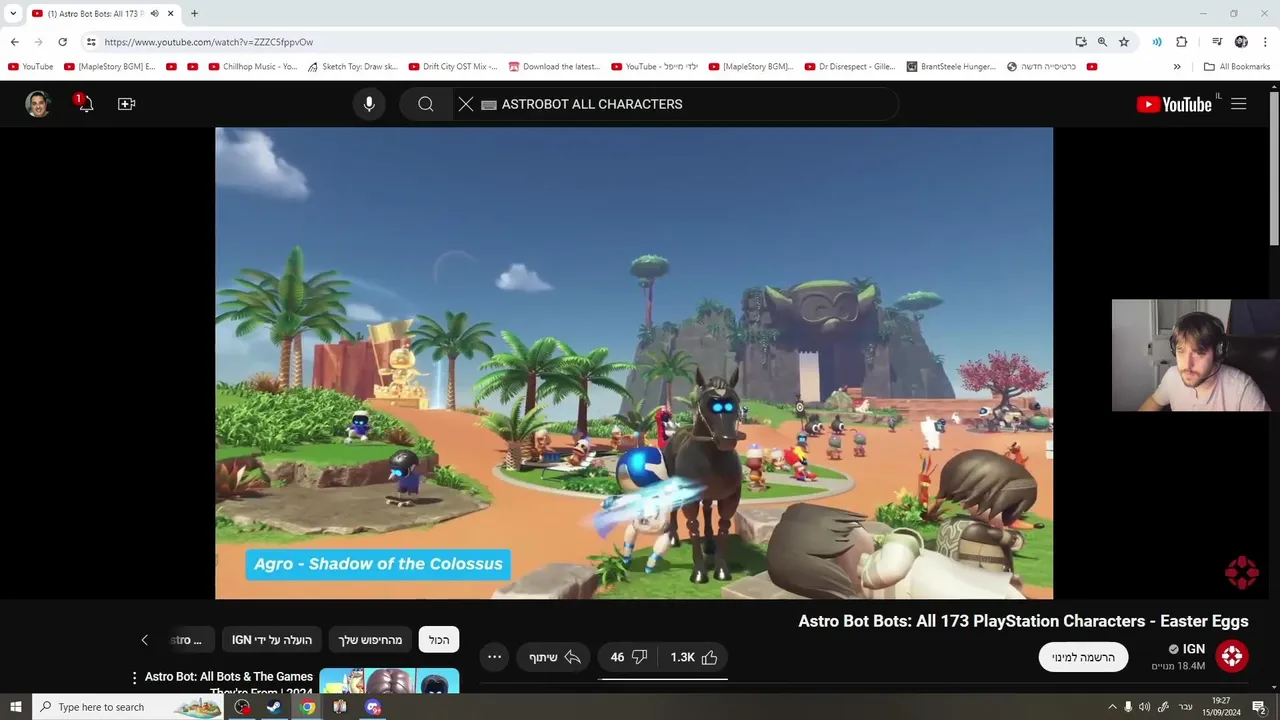Open options for the suggested video
The width and height of the screenshot is (1280, 720).
134,678
